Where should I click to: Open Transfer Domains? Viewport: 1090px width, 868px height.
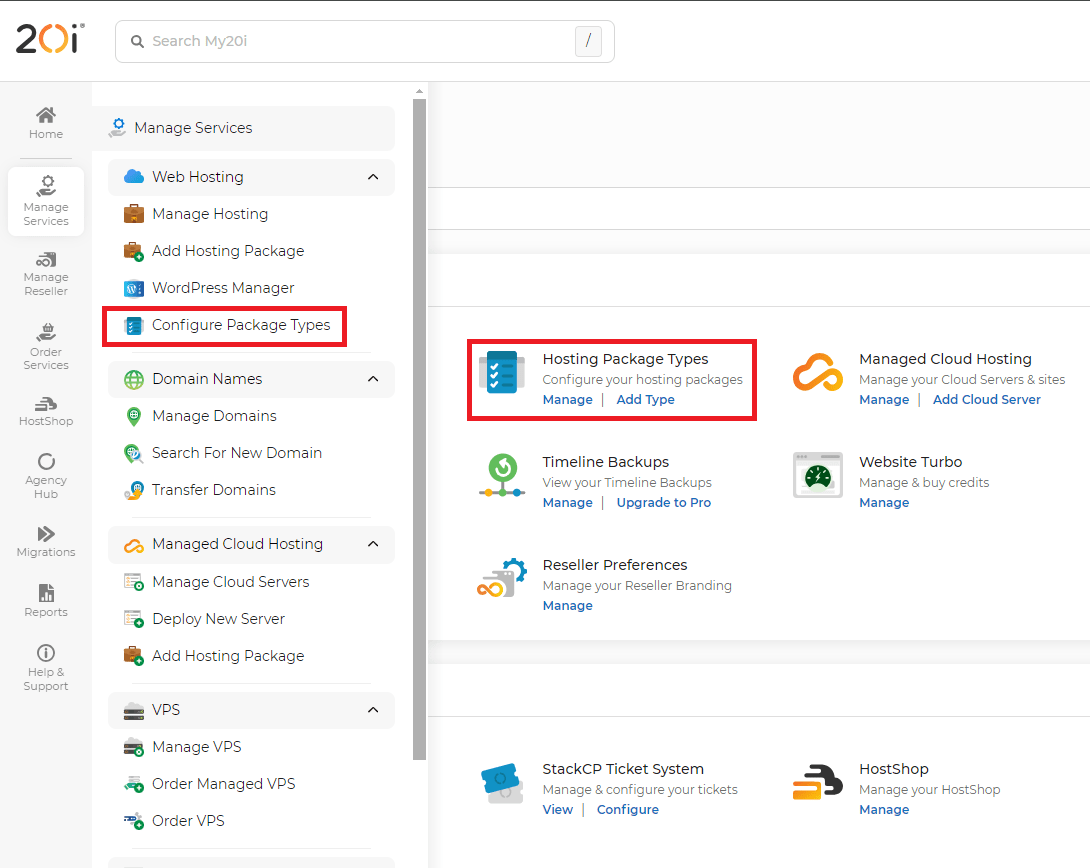(200, 490)
